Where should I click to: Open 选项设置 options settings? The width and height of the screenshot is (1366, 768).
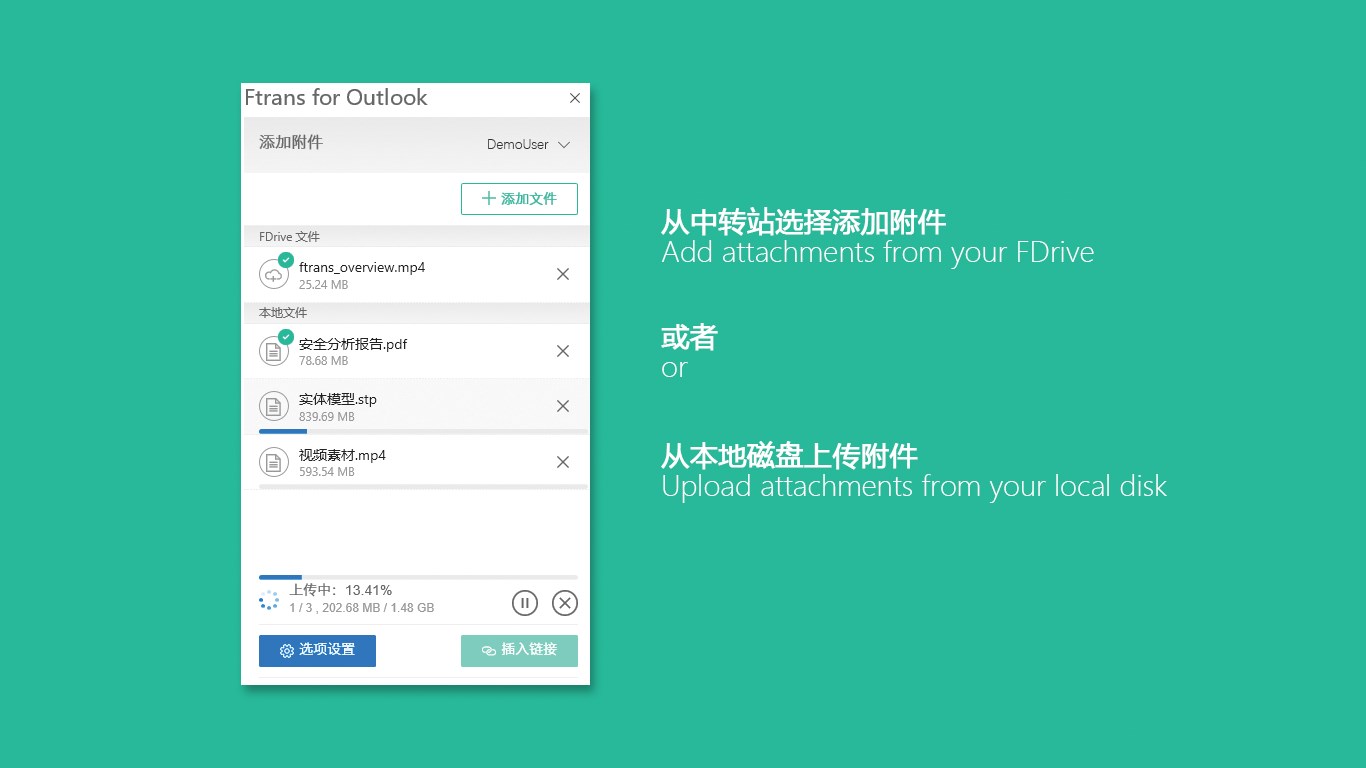317,651
